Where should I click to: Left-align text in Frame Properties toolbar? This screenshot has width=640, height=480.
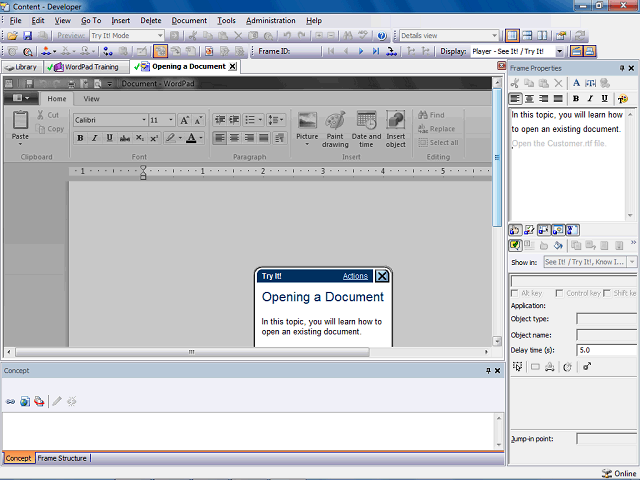(x=516, y=99)
